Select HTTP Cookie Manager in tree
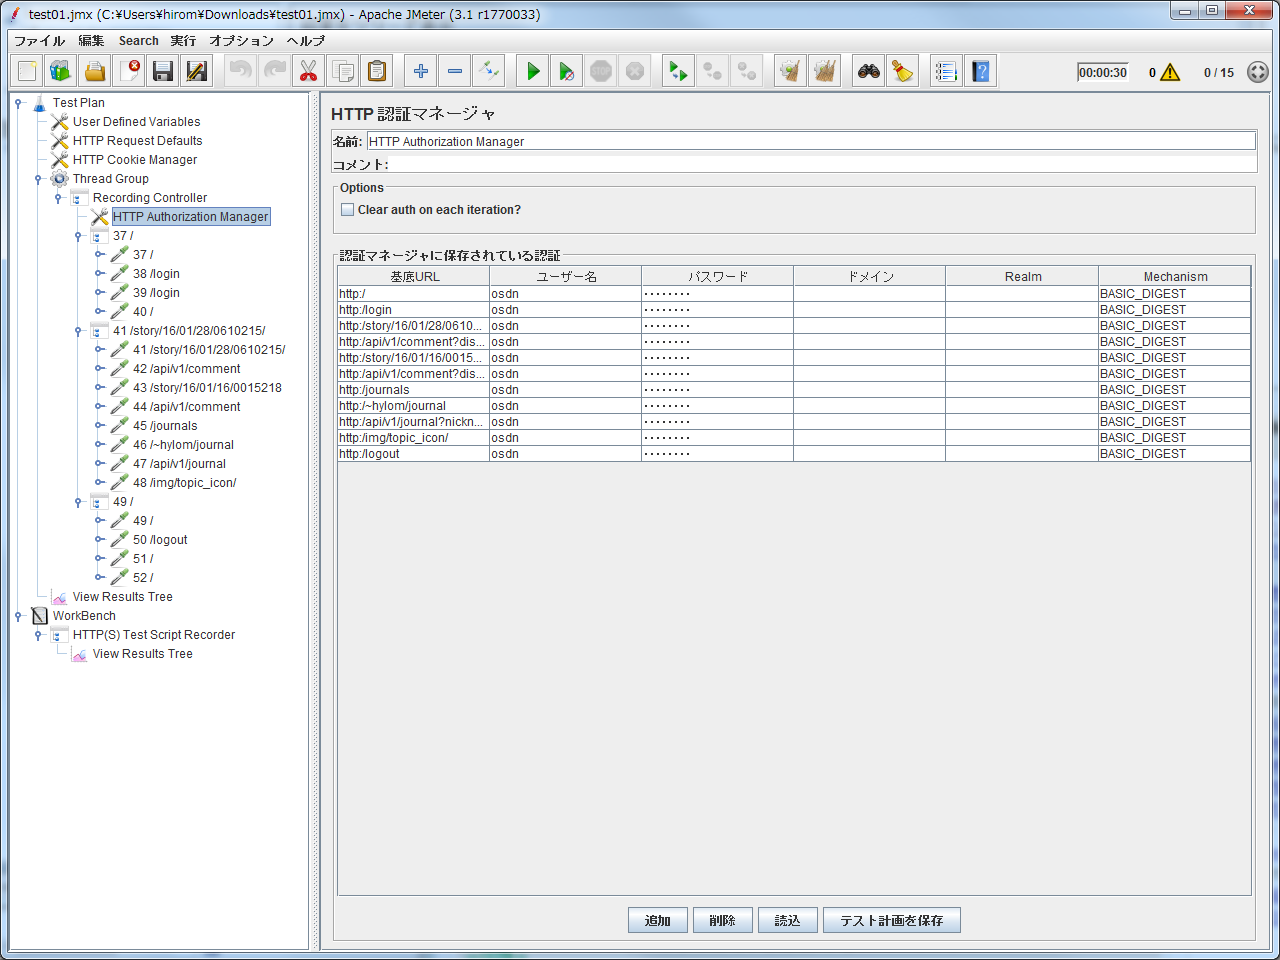The image size is (1280, 960). (x=135, y=160)
